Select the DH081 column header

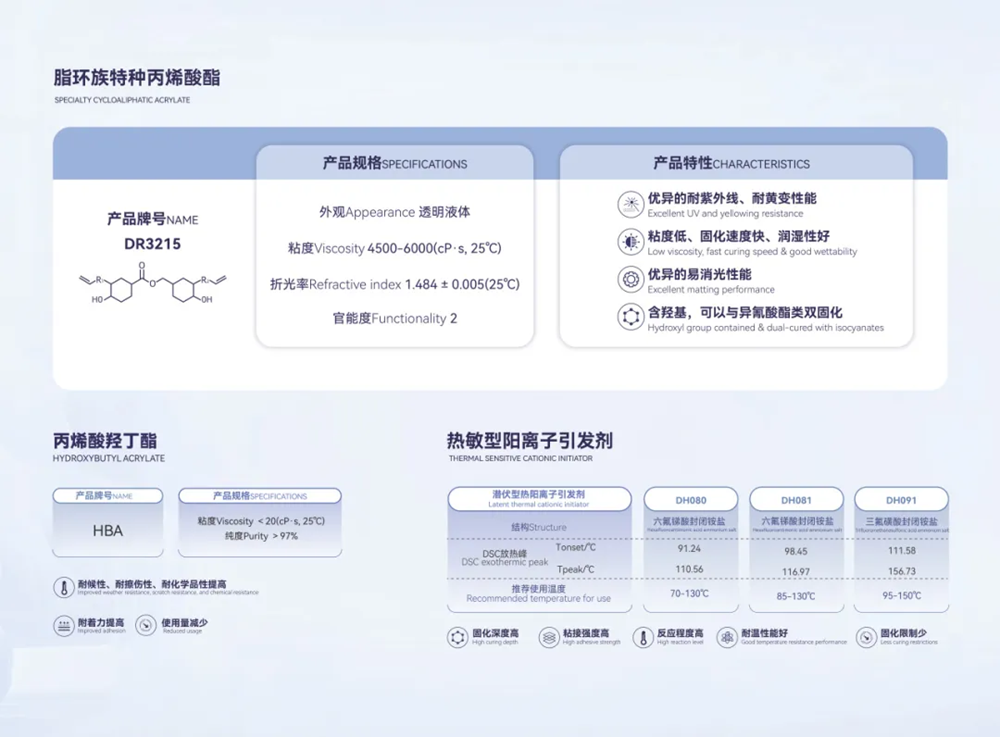coord(796,499)
